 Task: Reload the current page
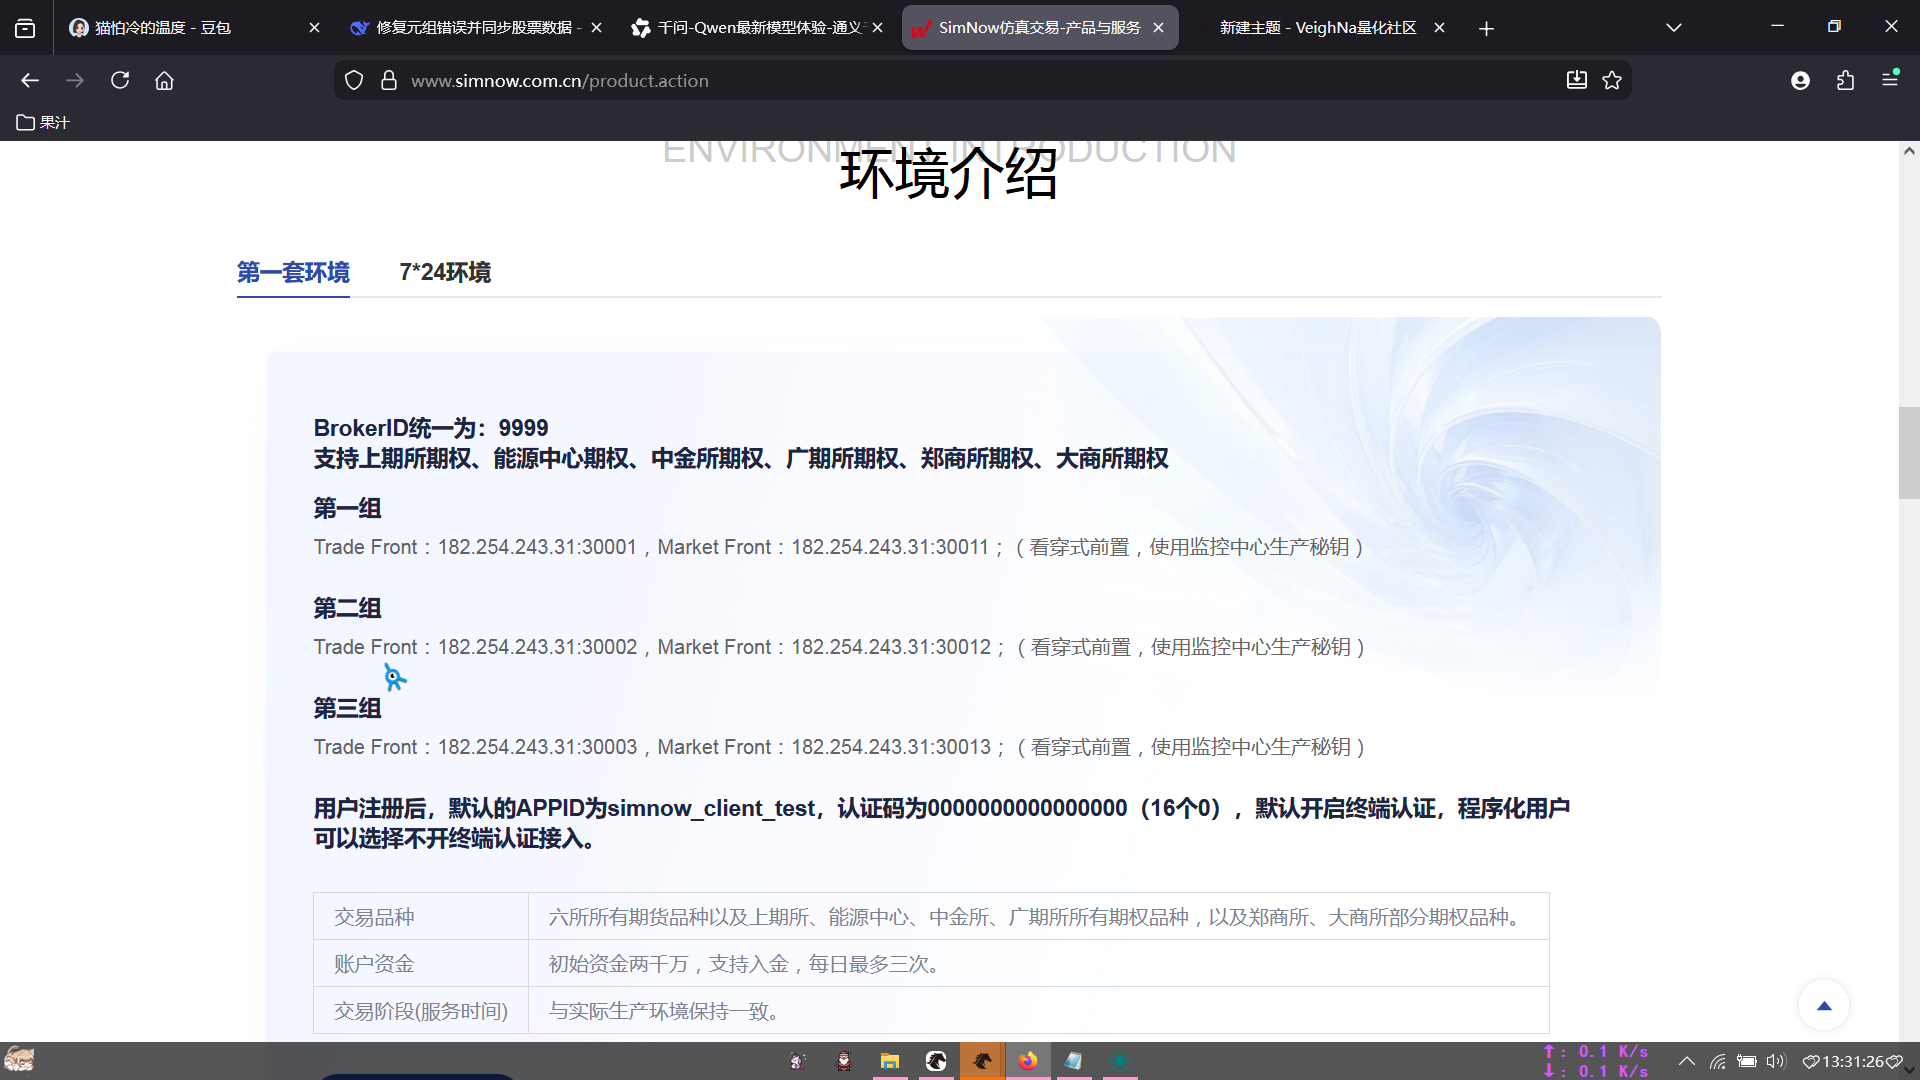tap(120, 80)
